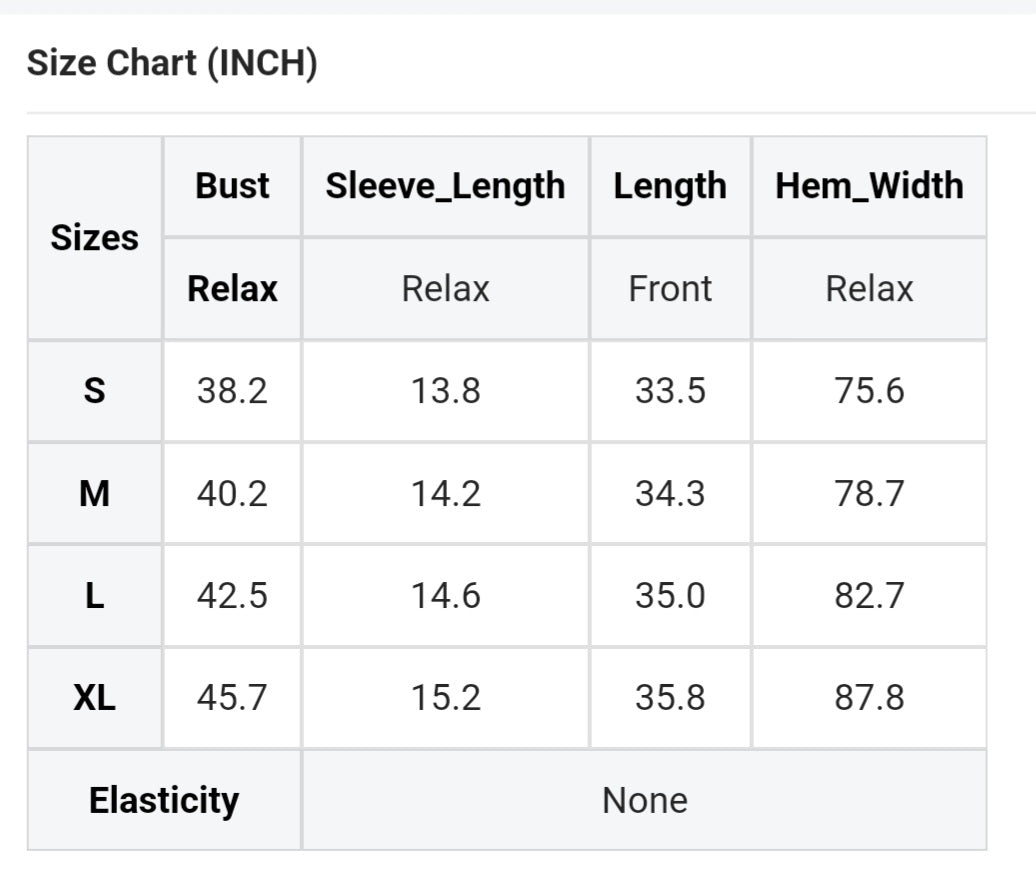Click the Front subheader under Length
This screenshot has width=1036, height=879.
pos(669,289)
